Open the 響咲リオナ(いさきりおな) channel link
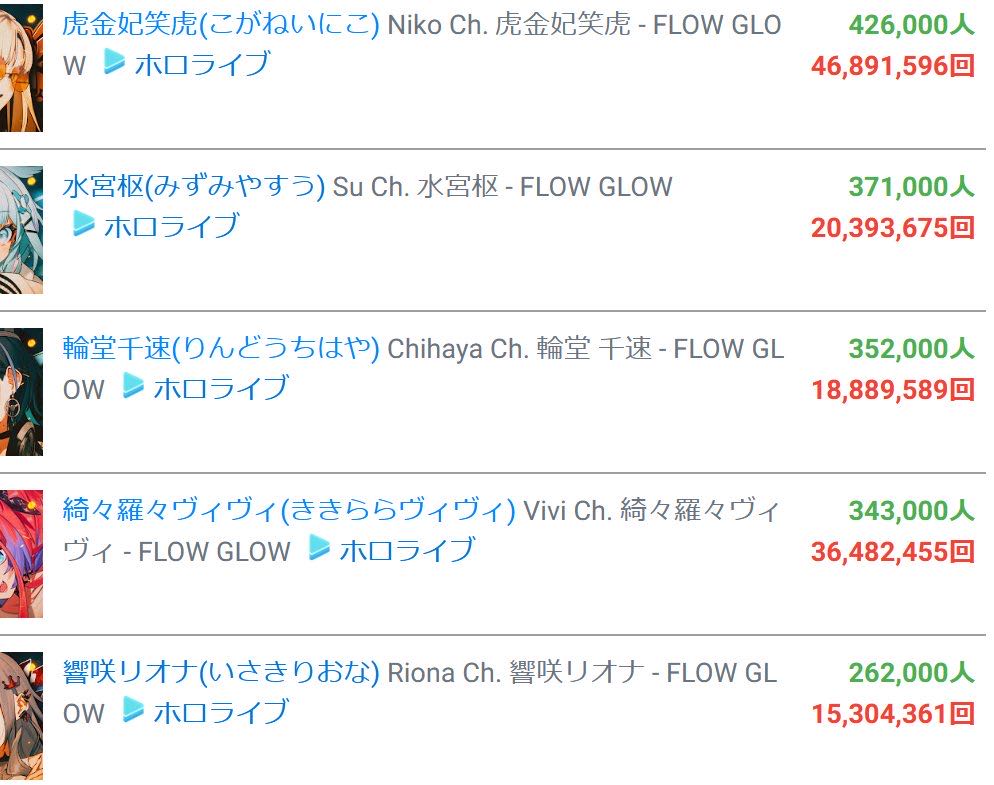This screenshot has height=785, width=994. (x=221, y=672)
